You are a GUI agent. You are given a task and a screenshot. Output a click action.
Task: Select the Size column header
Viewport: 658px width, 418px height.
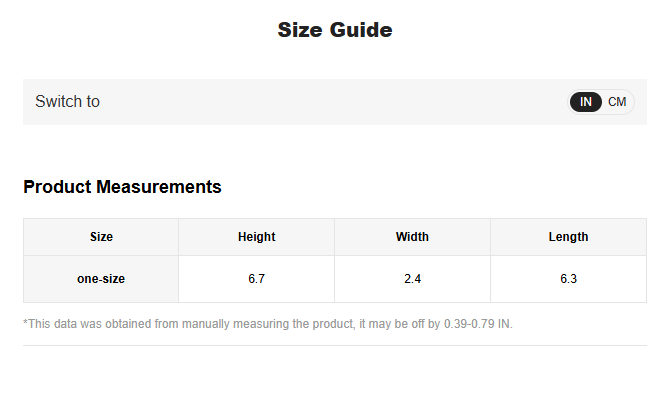click(x=101, y=237)
